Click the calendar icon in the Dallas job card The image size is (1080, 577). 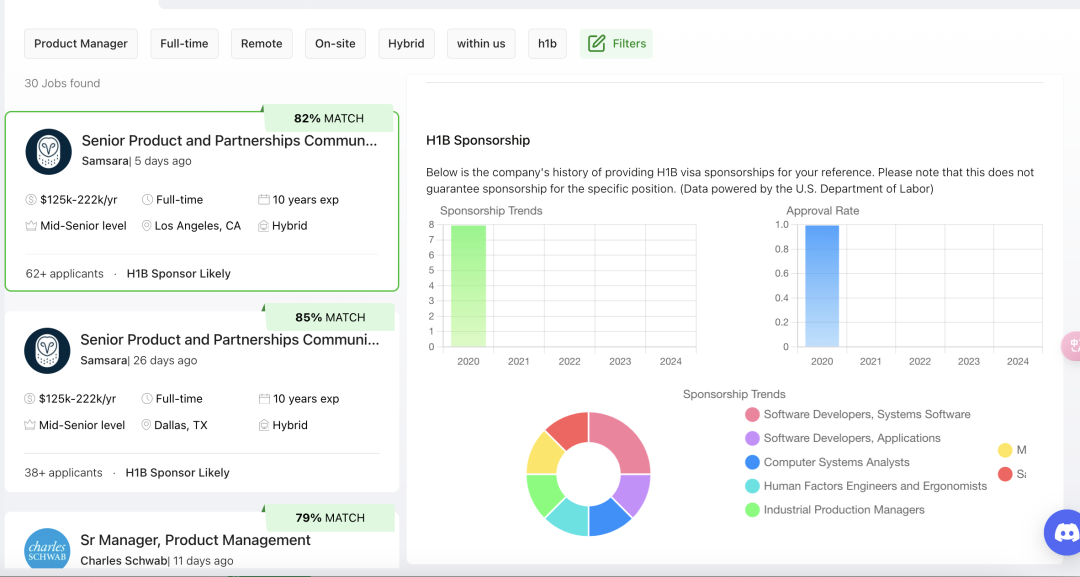[x=264, y=399]
